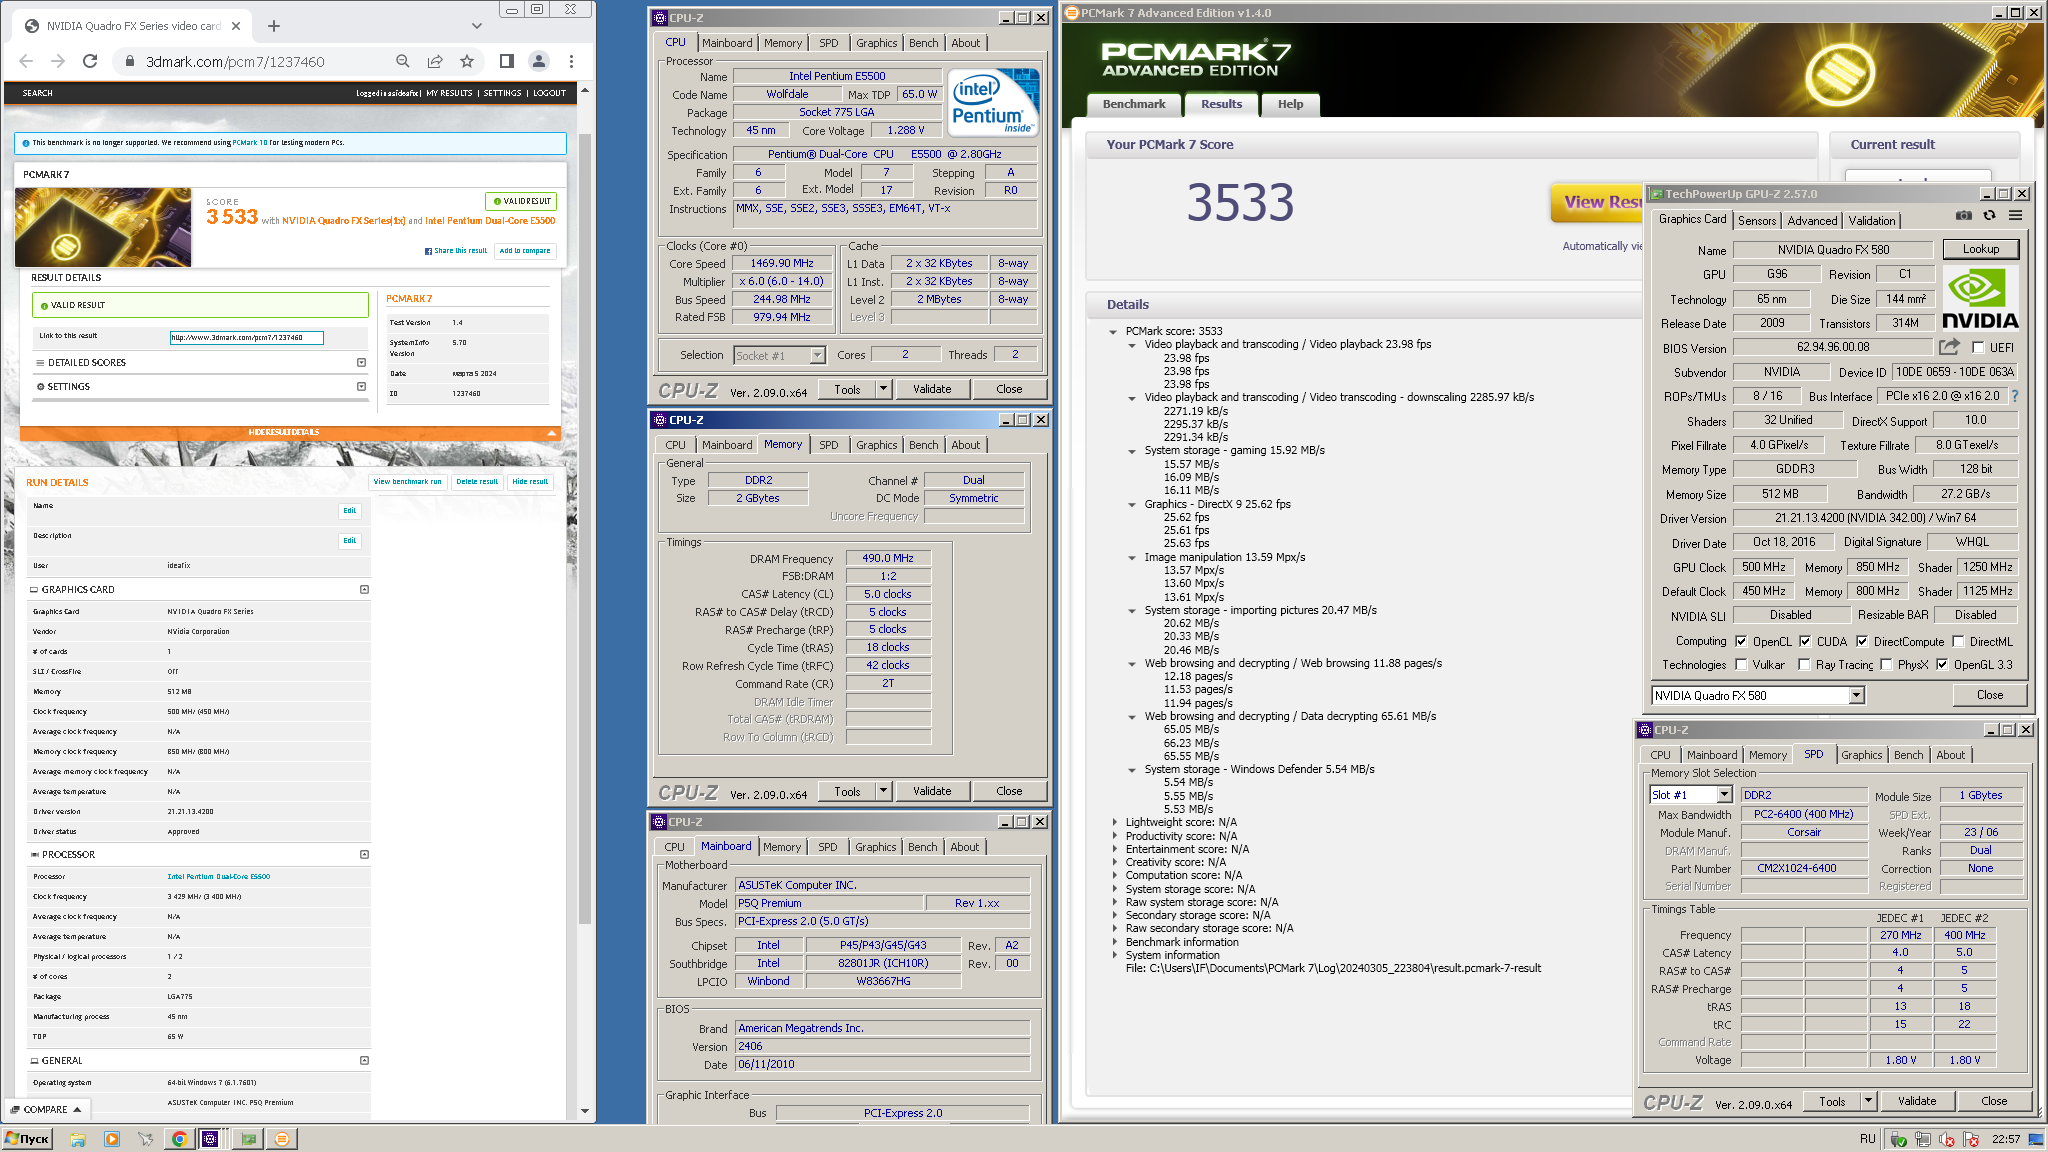Open Chrome zoom magnifier icon

[x=403, y=61]
